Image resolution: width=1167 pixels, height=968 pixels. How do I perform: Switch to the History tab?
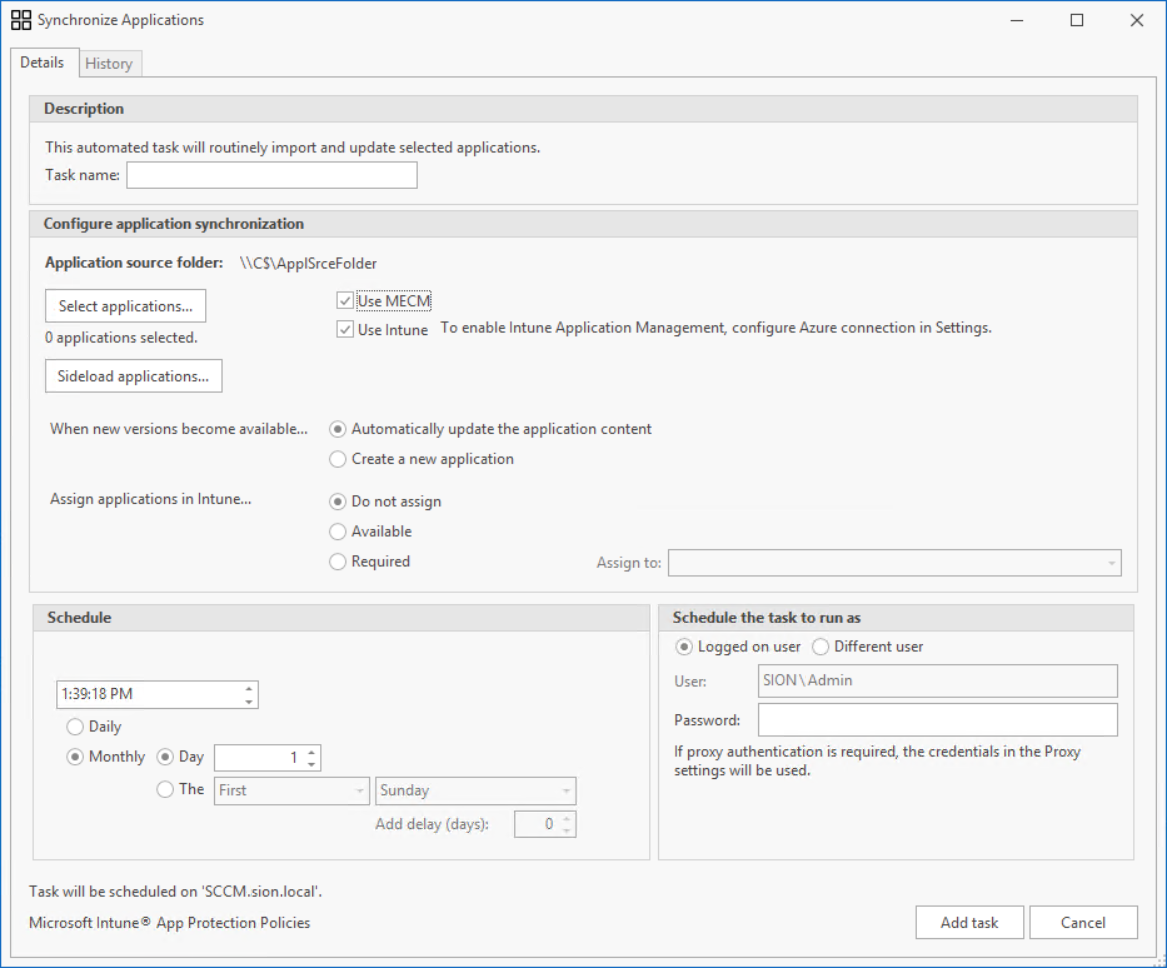[x=108, y=64]
